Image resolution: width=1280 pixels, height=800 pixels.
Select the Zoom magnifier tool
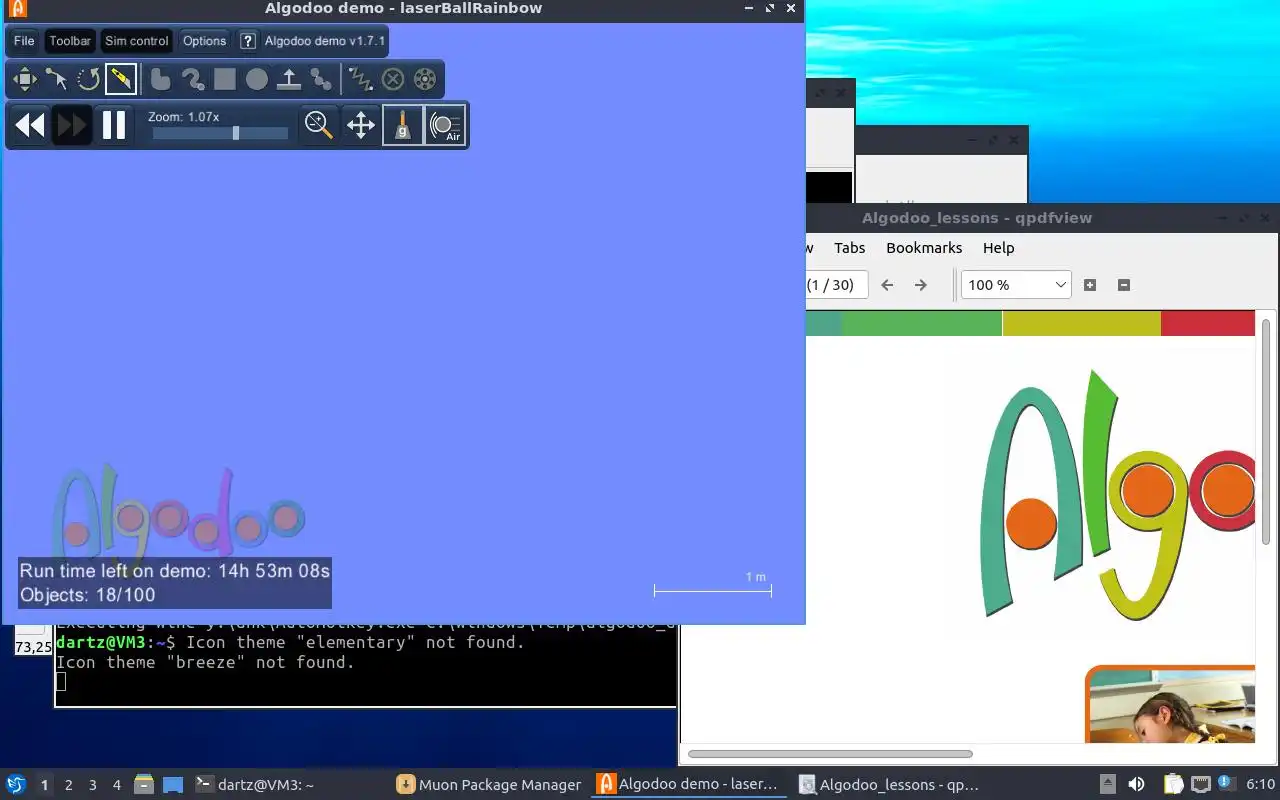point(319,125)
